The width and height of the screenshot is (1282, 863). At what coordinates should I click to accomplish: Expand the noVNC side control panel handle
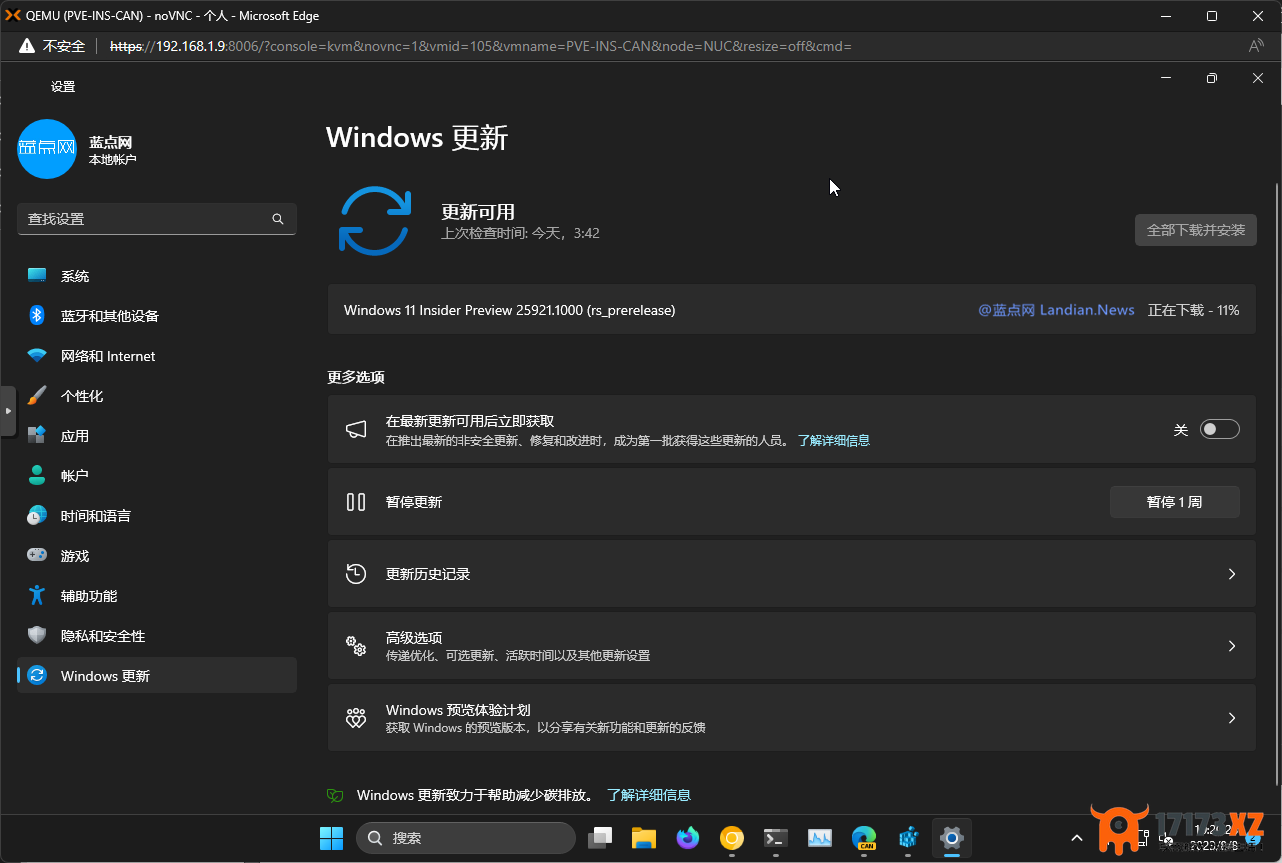pyautogui.click(x=8, y=411)
